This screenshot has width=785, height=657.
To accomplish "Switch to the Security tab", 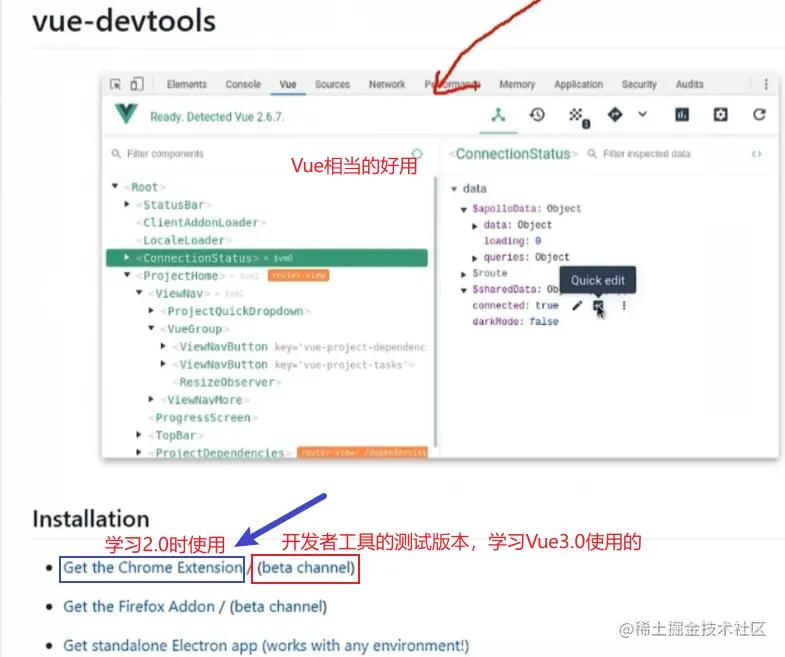I will click(x=639, y=84).
